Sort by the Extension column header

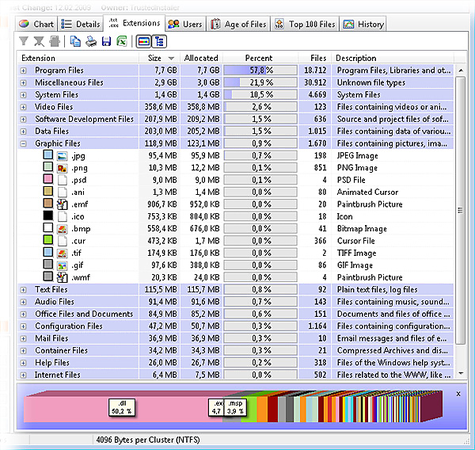(78, 58)
